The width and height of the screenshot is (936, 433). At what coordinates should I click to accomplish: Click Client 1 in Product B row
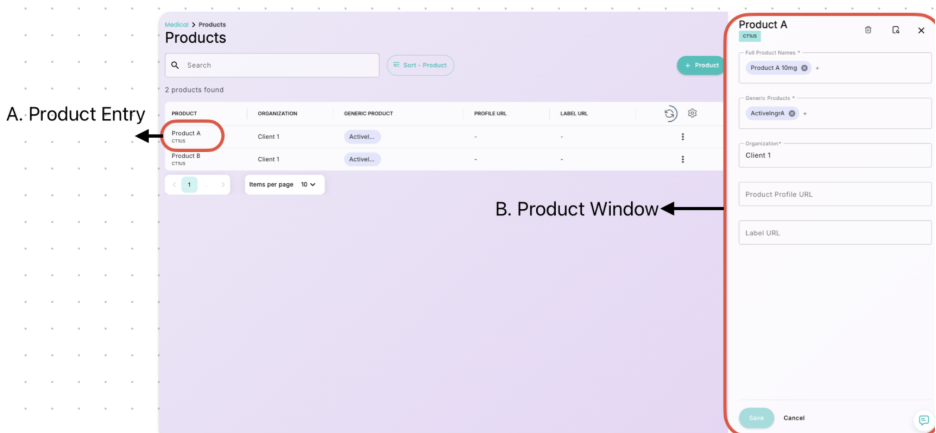tap(269, 159)
